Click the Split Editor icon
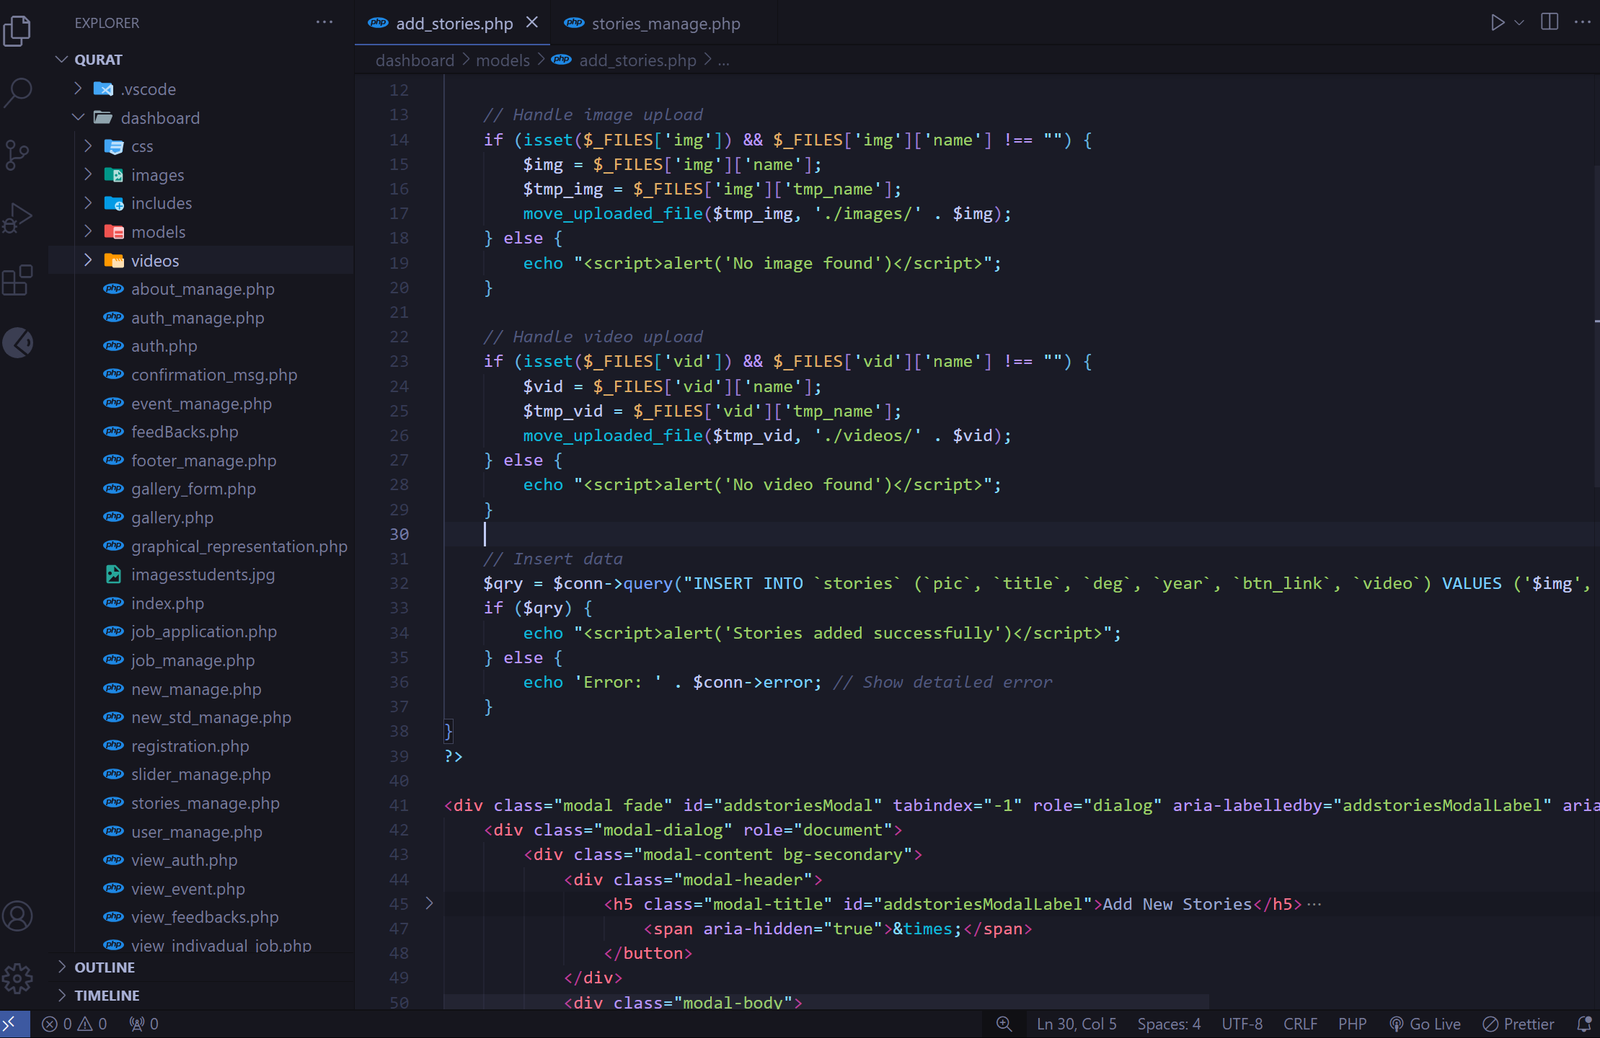1600x1038 pixels. tap(1549, 22)
